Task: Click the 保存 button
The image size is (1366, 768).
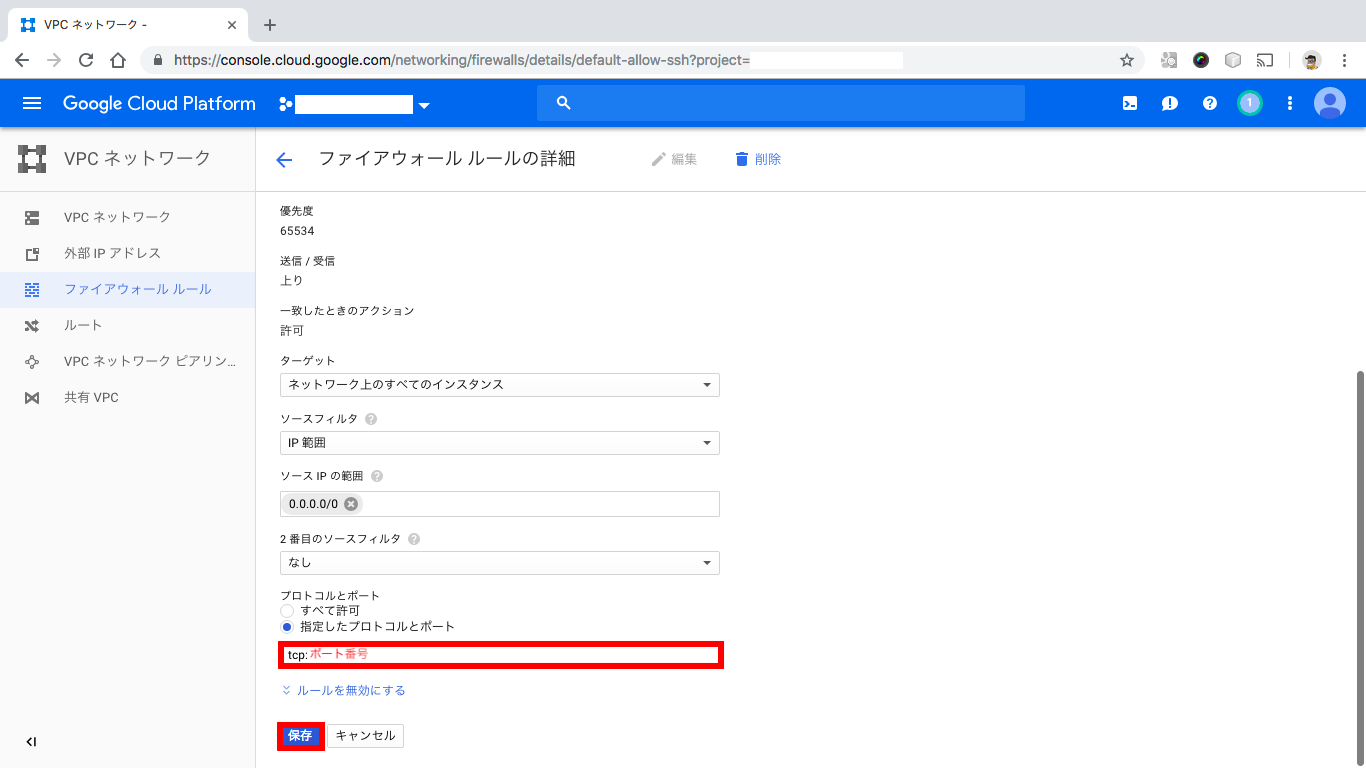Action: 300,735
